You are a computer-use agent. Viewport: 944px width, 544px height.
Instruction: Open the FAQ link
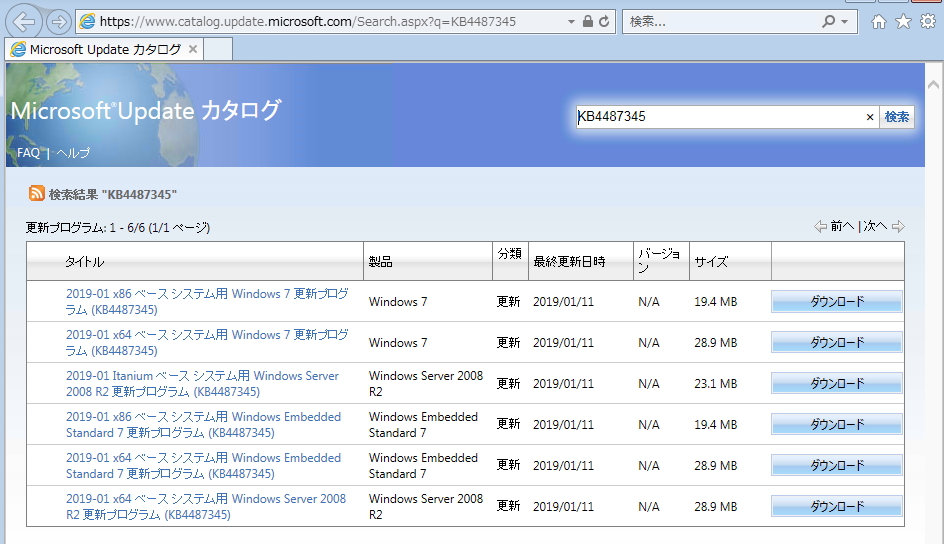[x=28, y=153]
